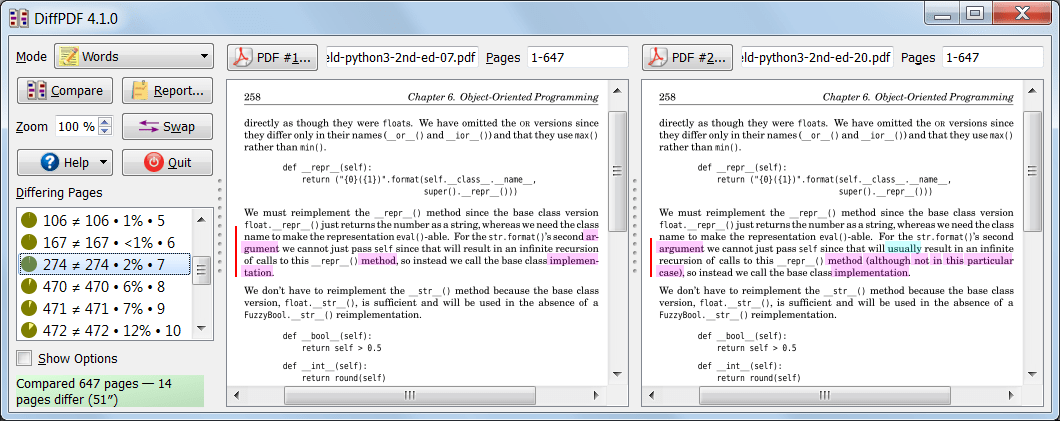Click the splitter handle between left panel and PDFs
The width and height of the screenshot is (1060, 421).
[220, 225]
